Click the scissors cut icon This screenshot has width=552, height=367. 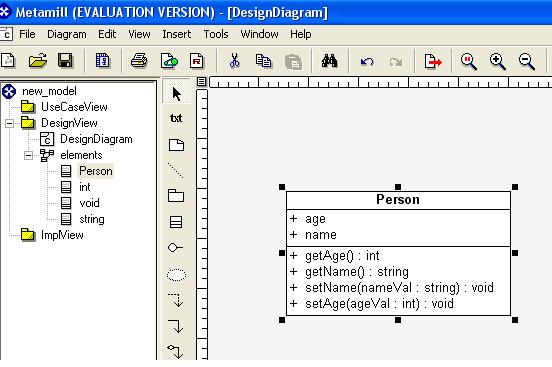click(x=234, y=61)
